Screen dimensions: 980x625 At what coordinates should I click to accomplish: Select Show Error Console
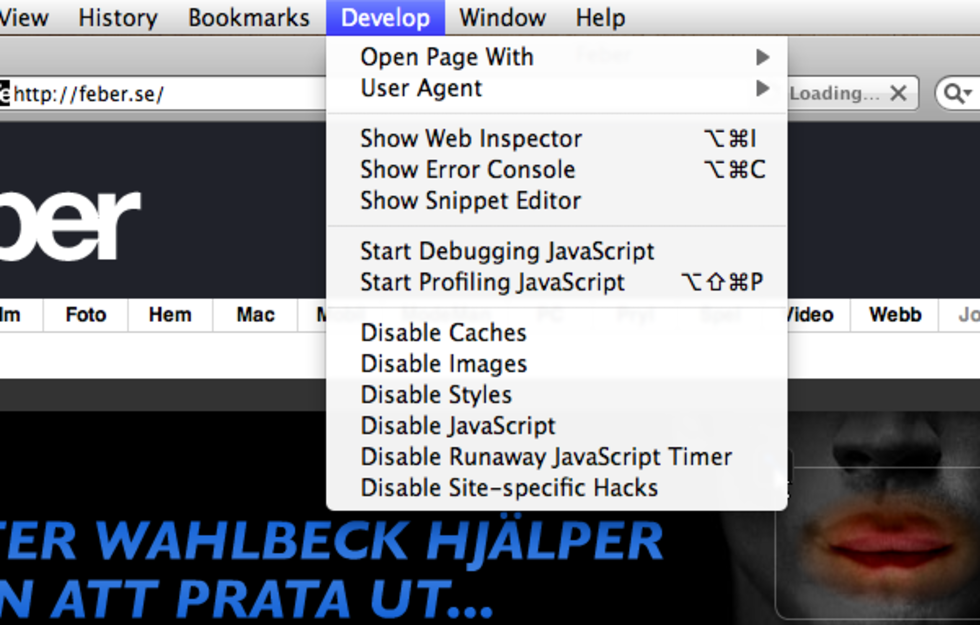coord(468,169)
